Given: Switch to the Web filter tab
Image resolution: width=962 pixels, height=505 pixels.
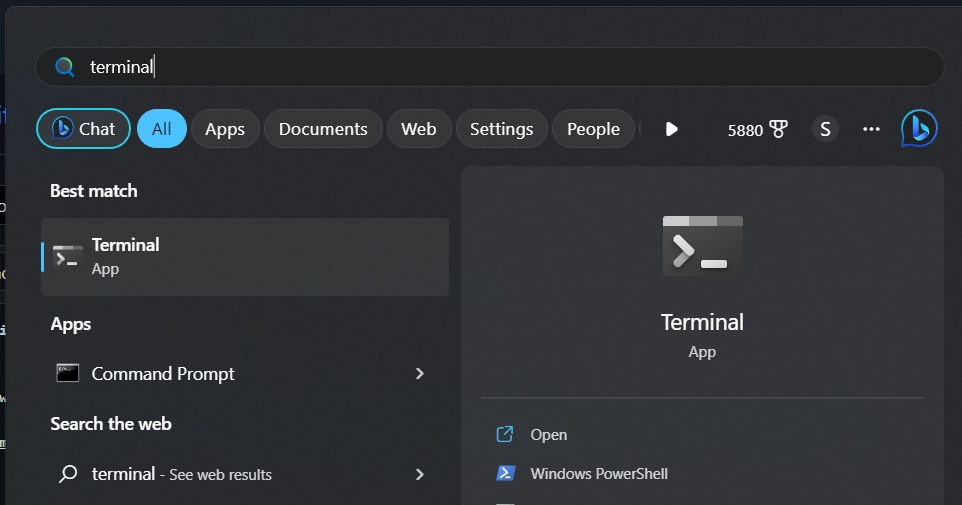Looking at the screenshot, I should 419,129.
